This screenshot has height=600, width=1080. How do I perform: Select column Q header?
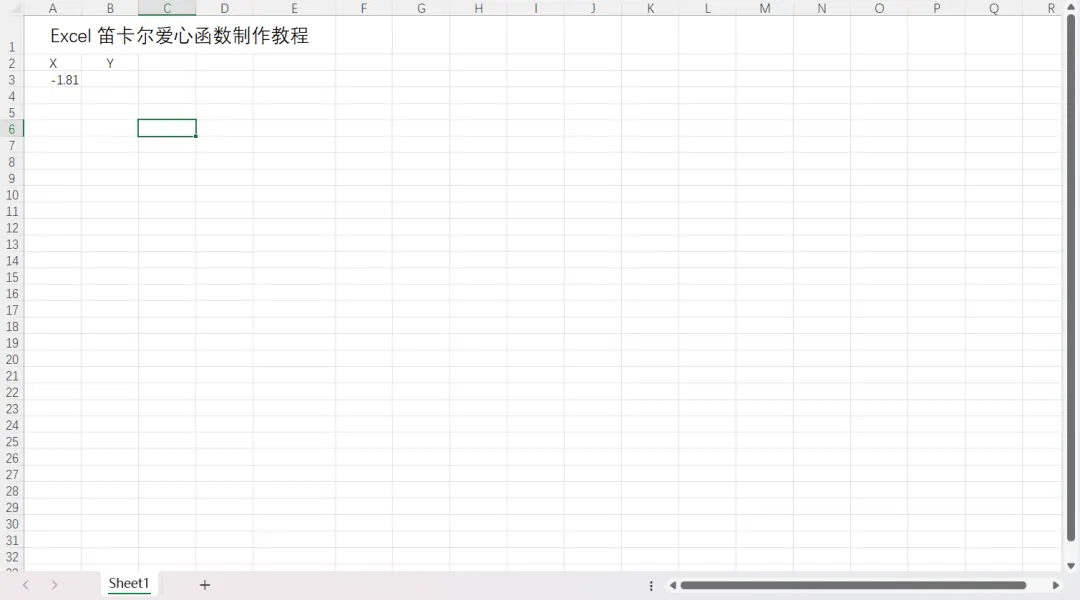tap(993, 8)
